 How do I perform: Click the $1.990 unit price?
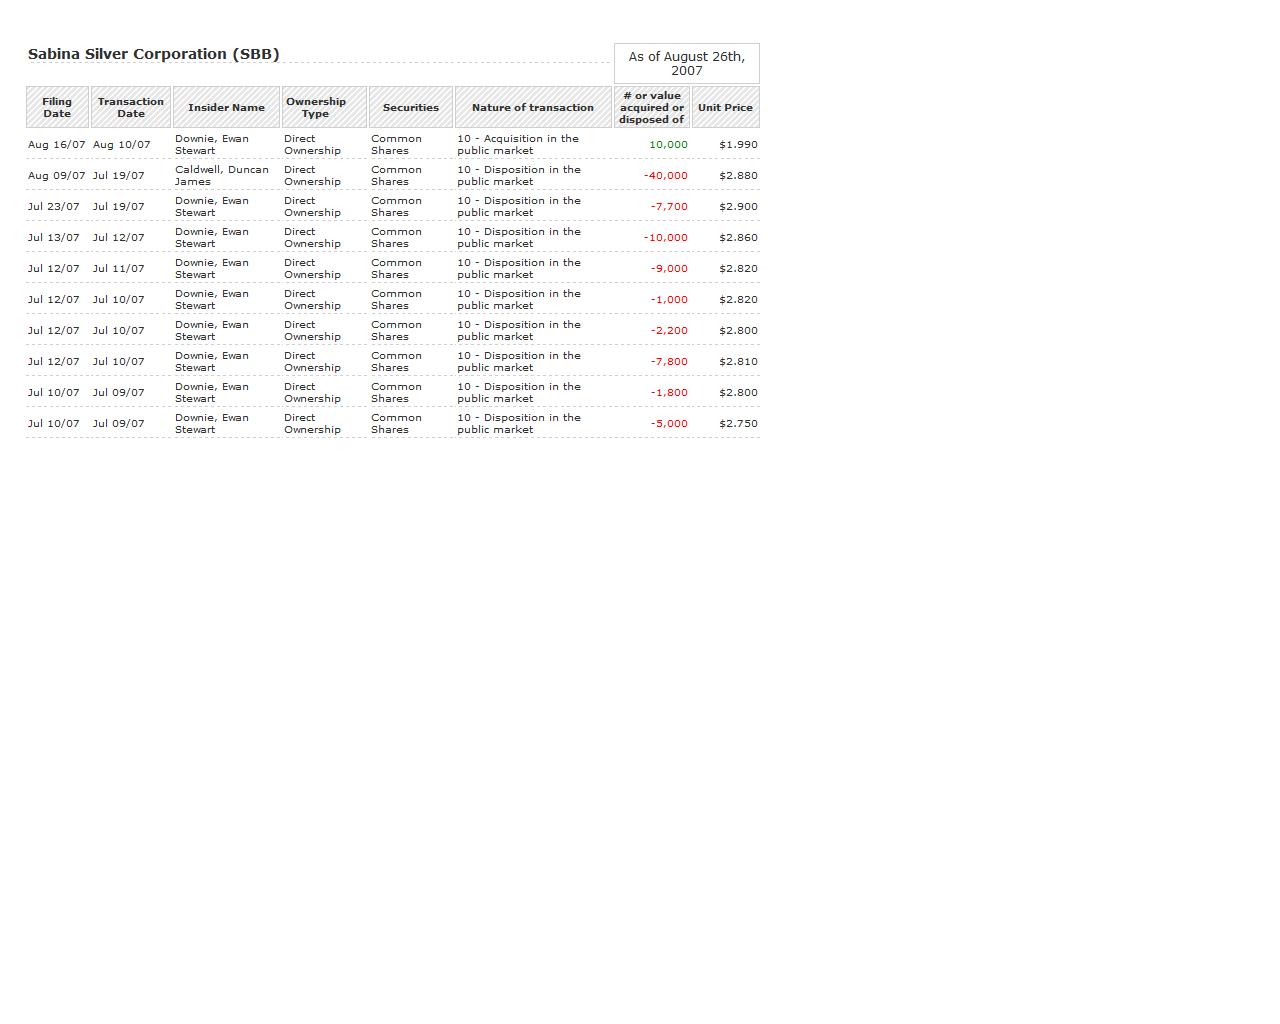(x=738, y=145)
